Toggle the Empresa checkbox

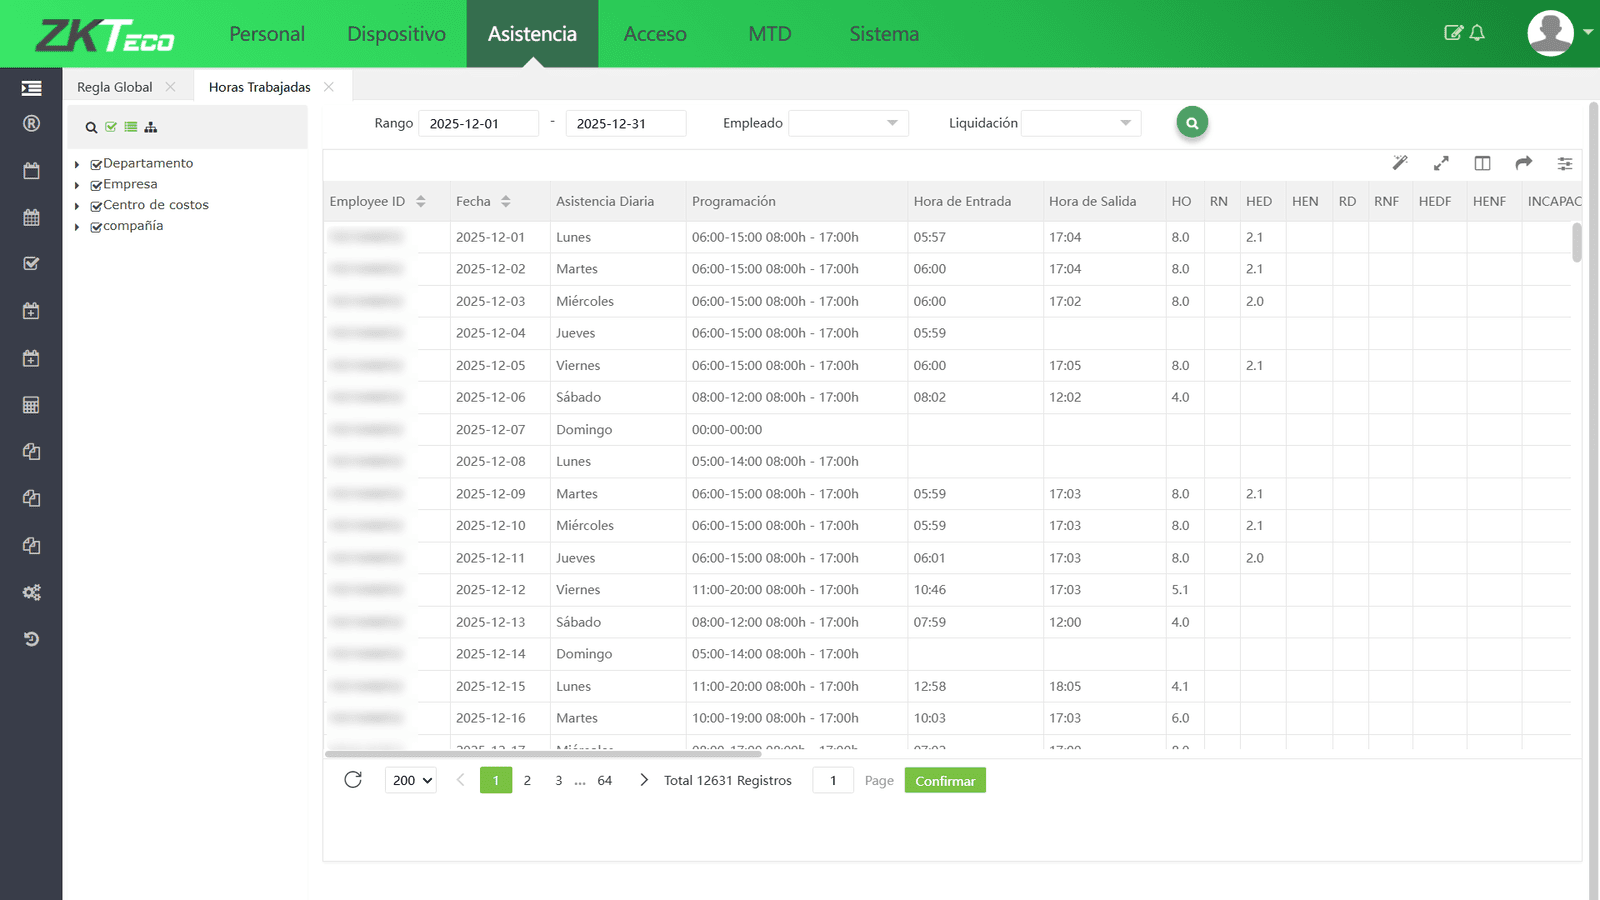pos(96,185)
